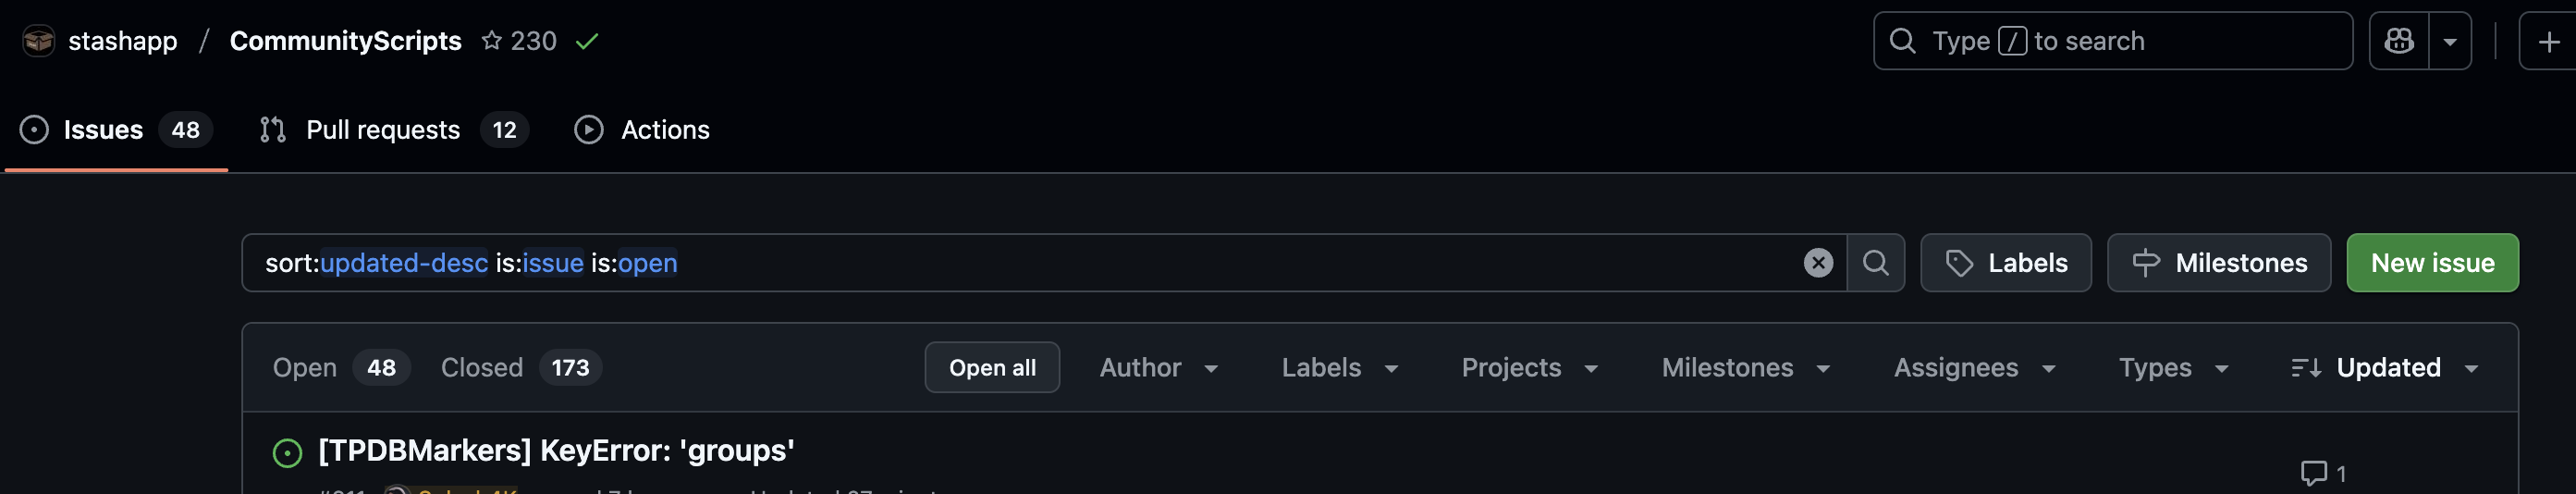Star the CommunityScripts repository

(491, 41)
